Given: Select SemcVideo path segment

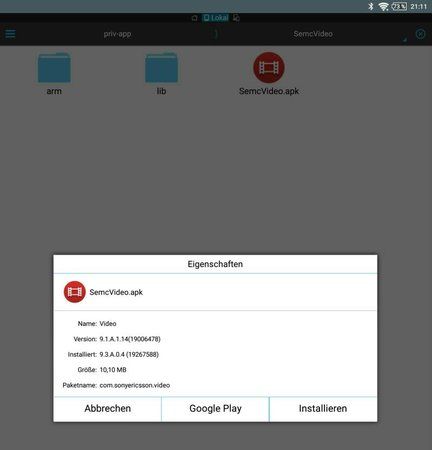Looking at the screenshot, I should click(313, 34).
